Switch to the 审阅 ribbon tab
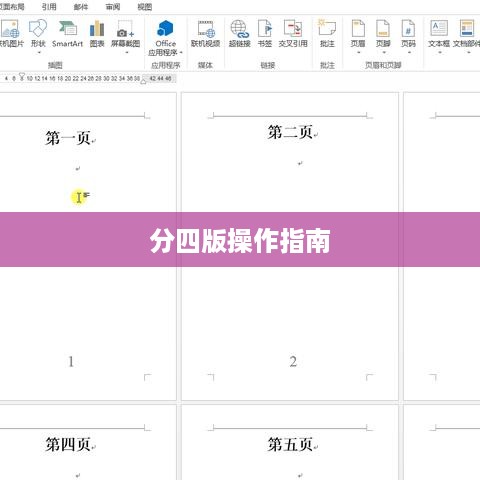 (x=113, y=7)
